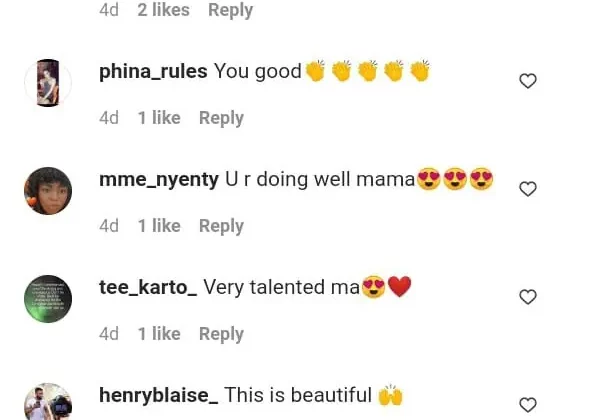Open mme_nyenty's profile avatar

pyautogui.click(x=48, y=190)
